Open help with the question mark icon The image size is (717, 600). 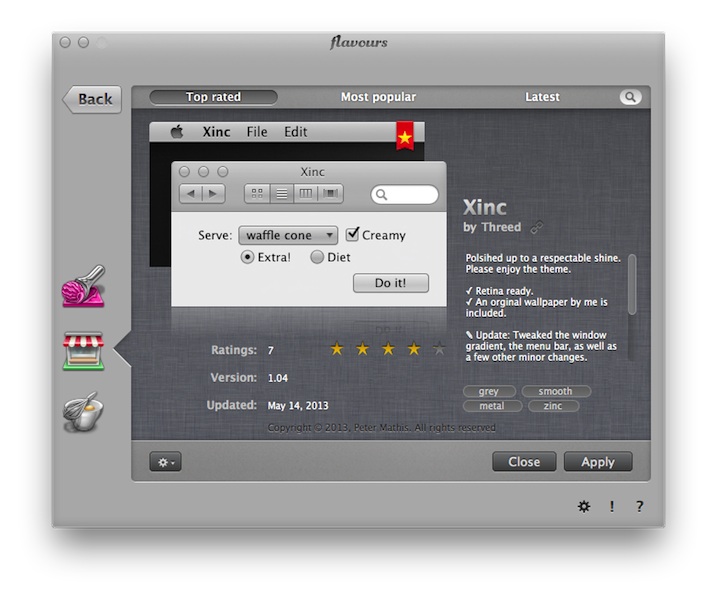(x=639, y=506)
